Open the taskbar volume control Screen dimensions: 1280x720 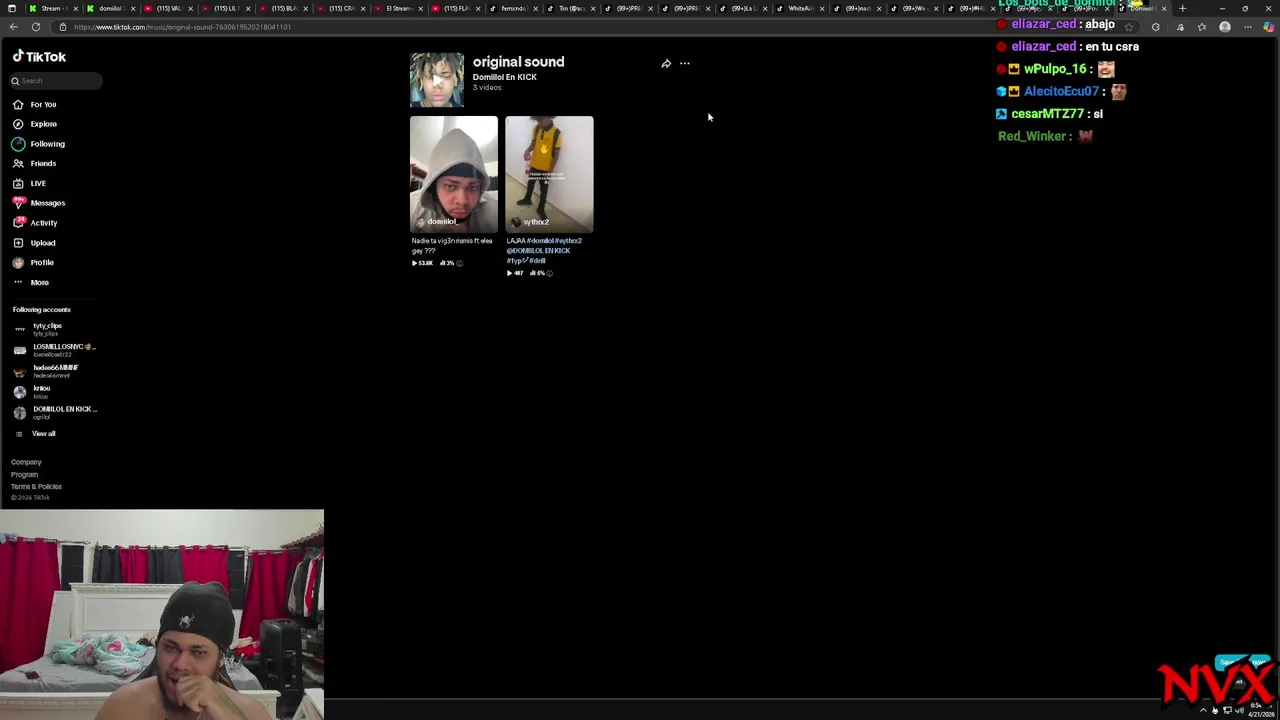pos(1239,710)
